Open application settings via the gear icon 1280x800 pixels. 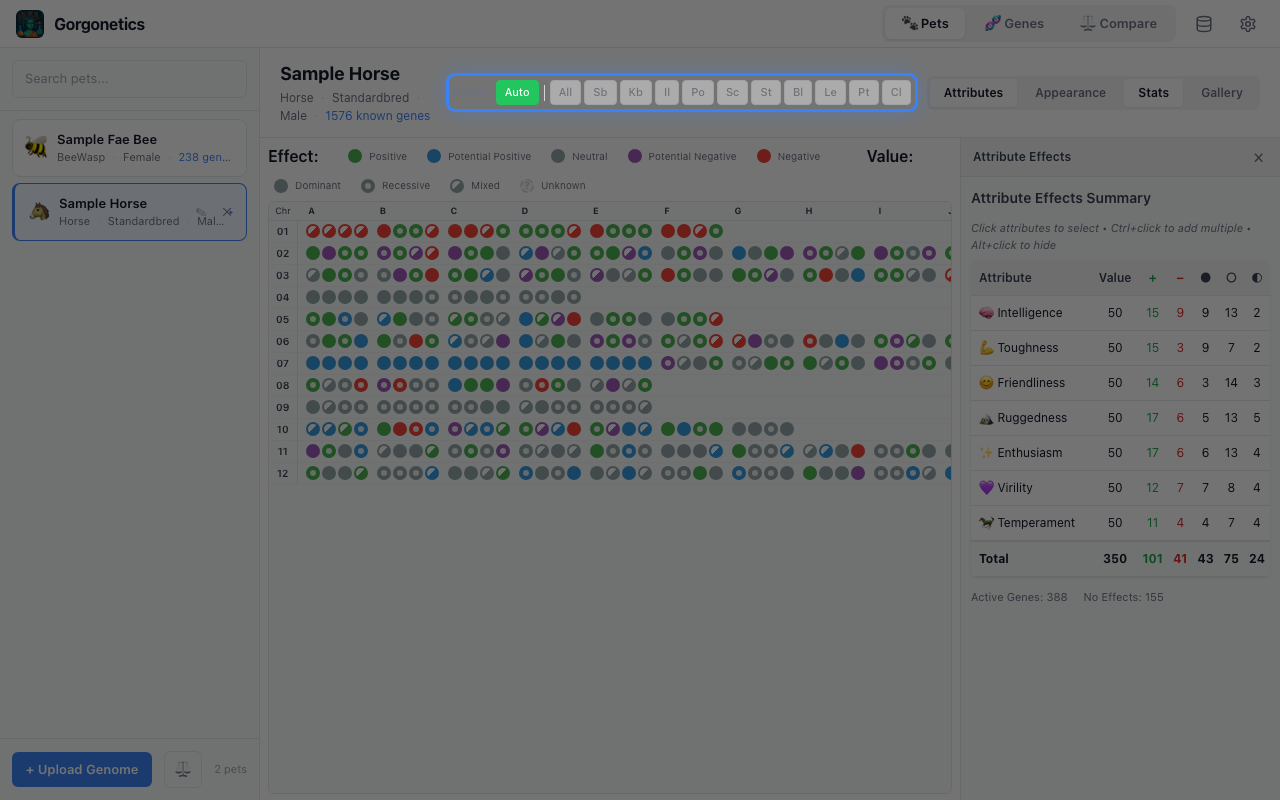(x=1247, y=23)
